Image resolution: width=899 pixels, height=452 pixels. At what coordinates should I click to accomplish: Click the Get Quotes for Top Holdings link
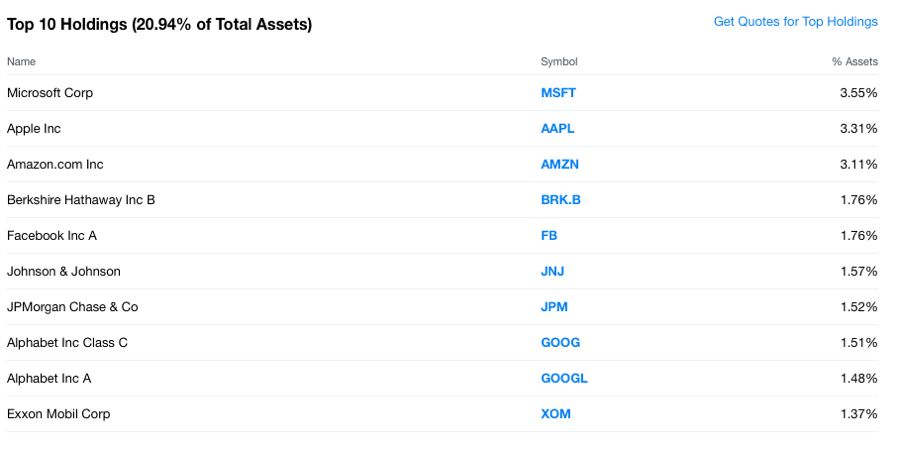tap(795, 22)
